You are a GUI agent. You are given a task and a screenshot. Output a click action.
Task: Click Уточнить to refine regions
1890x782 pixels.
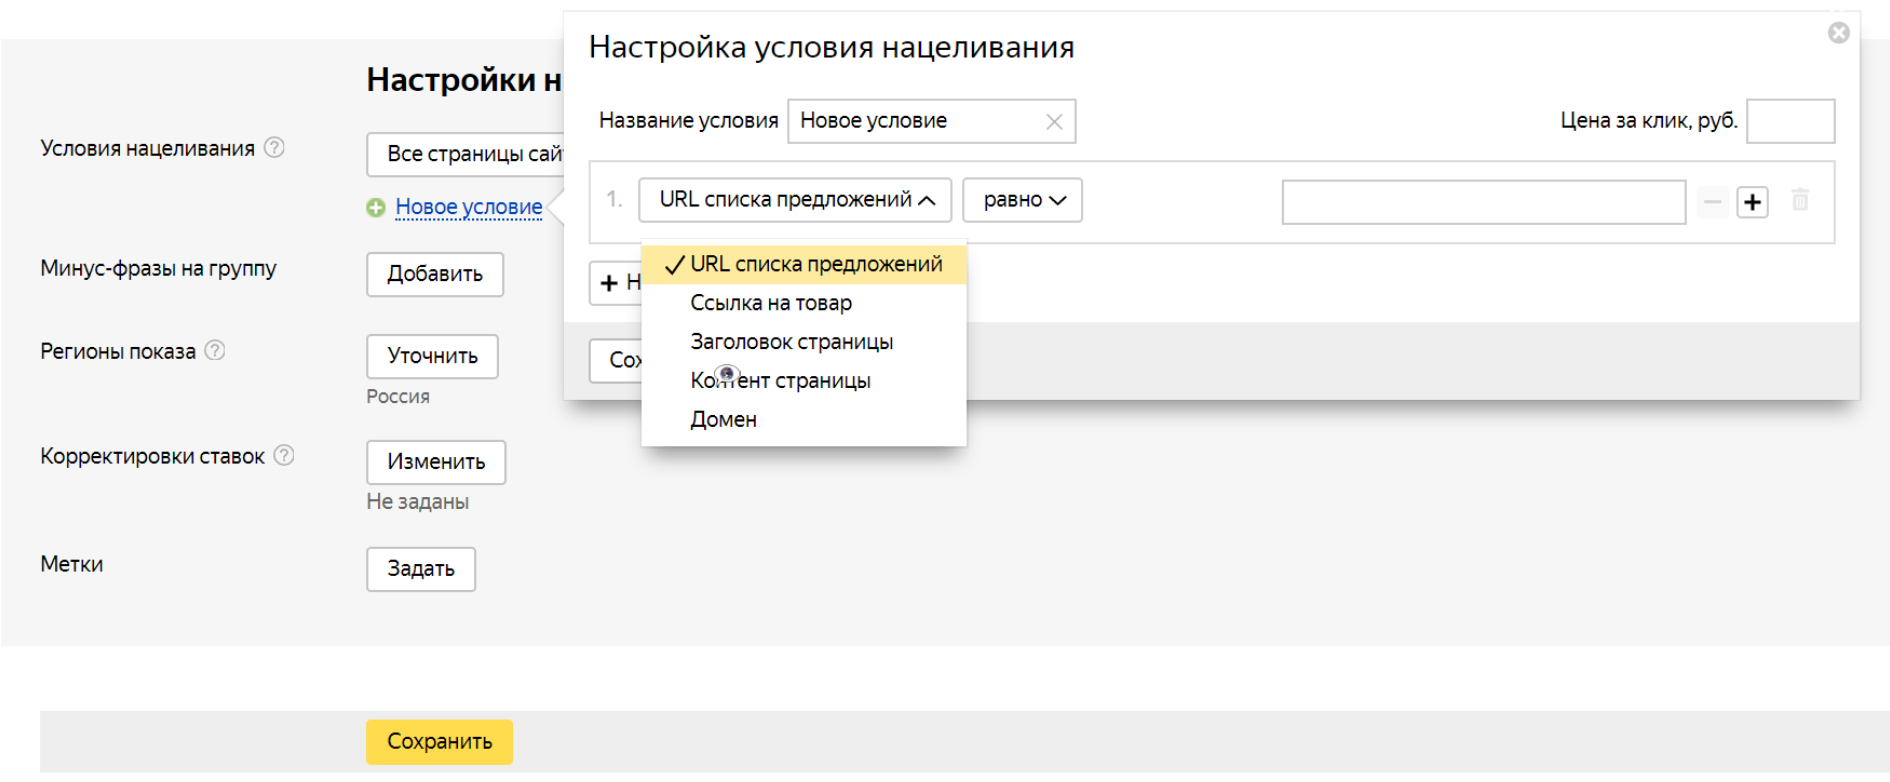[432, 356]
